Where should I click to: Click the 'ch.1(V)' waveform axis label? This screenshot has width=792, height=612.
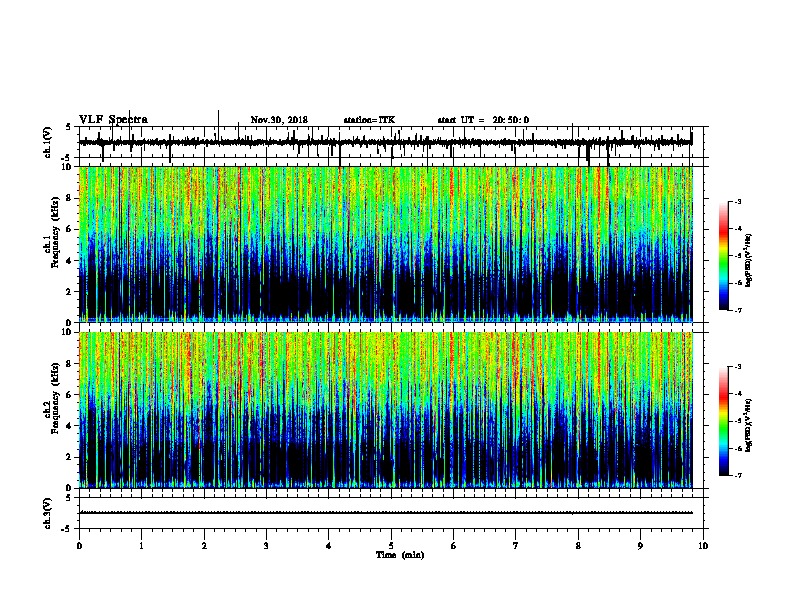47,142
